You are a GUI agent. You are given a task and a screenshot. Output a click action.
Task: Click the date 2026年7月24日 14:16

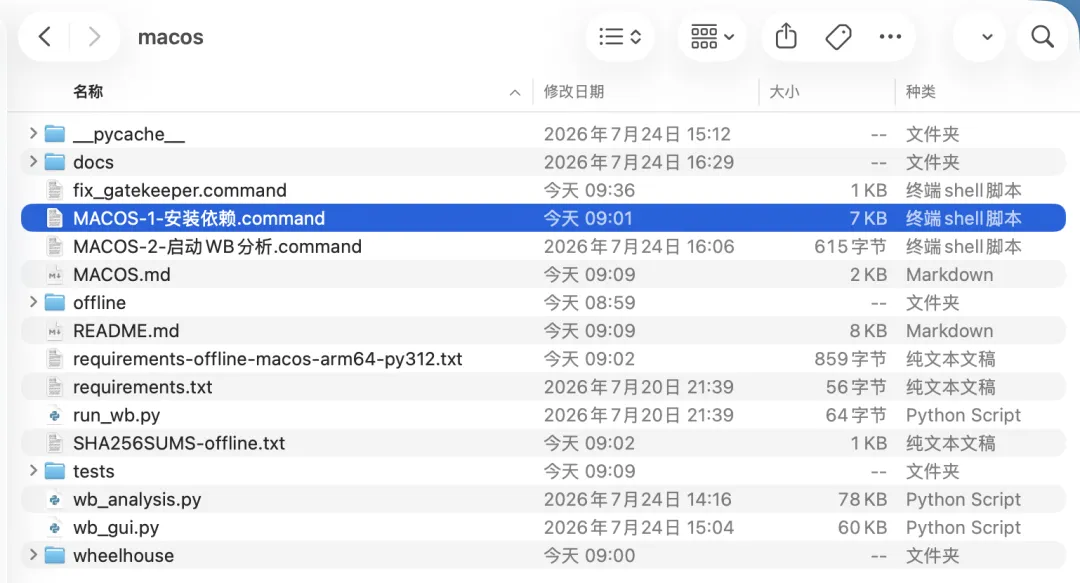(637, 500)
